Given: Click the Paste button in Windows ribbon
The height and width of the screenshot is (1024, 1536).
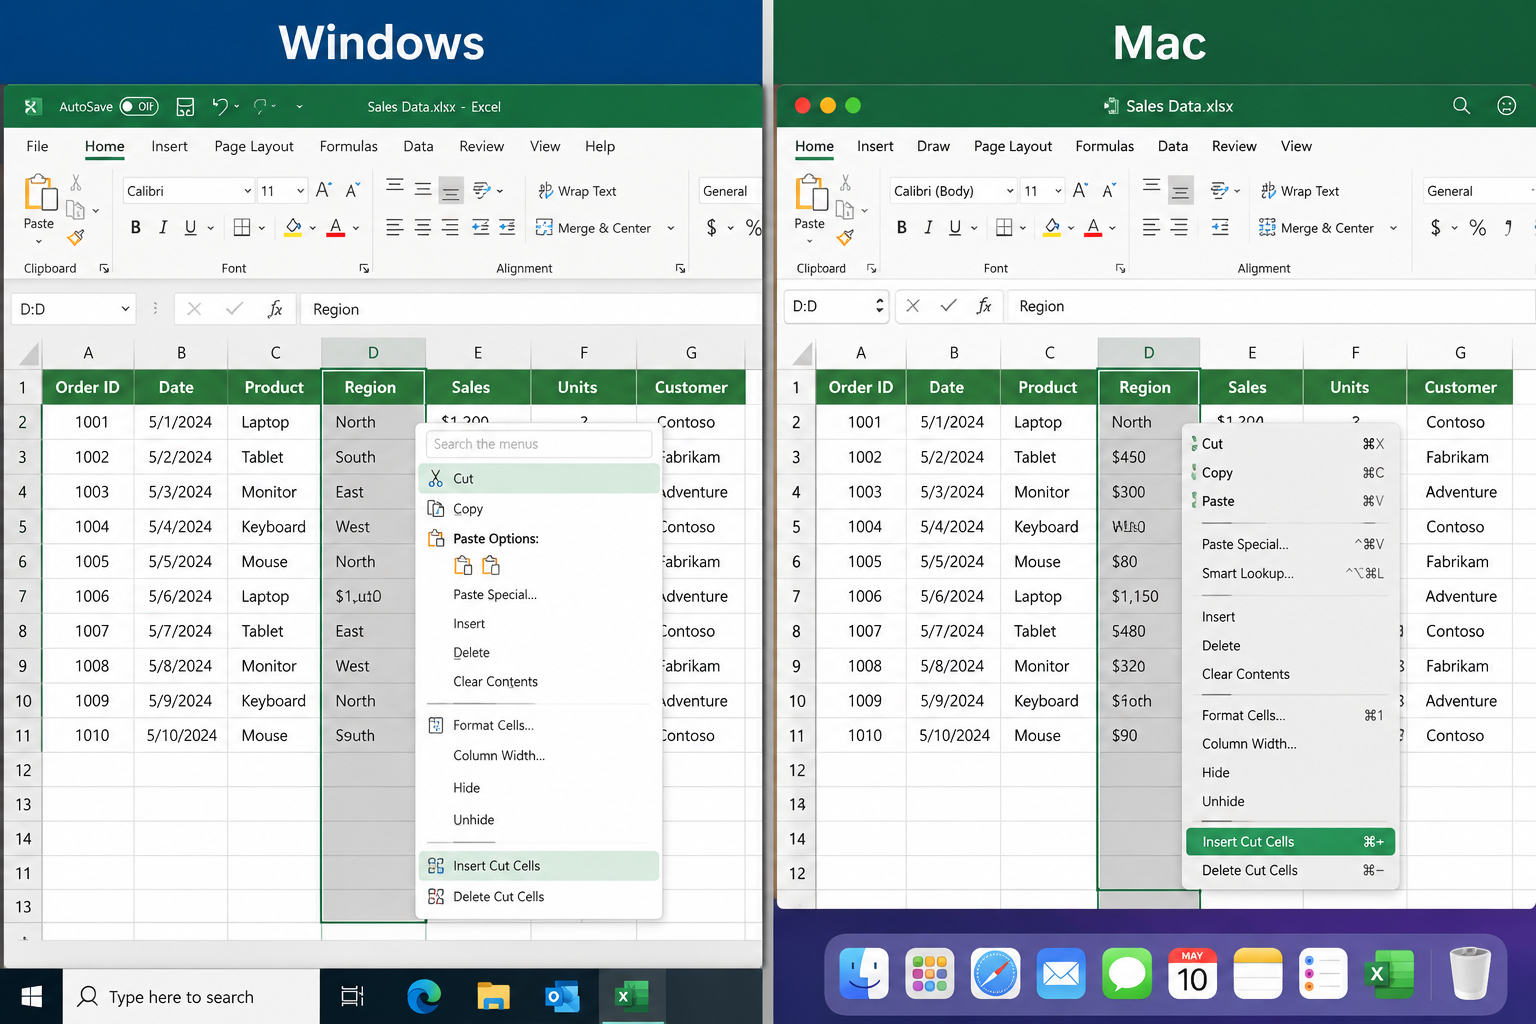Looking at the screenshot, I should tap(39, 203).
